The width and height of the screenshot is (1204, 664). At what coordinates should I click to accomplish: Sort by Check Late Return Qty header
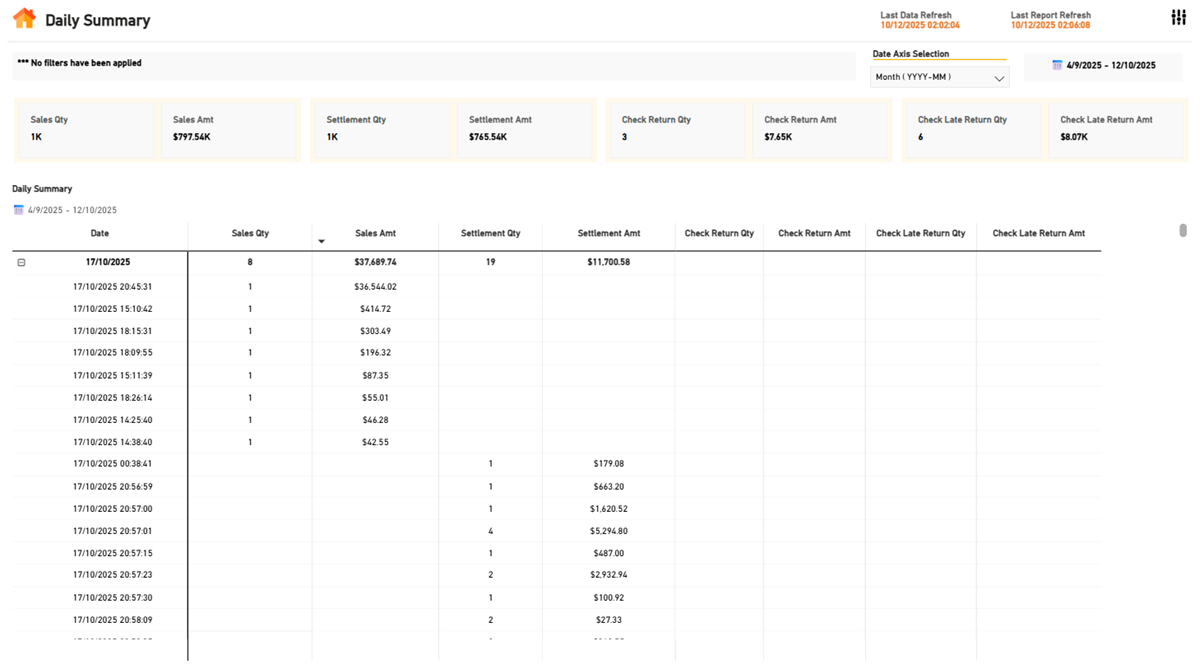click(920, 233)
